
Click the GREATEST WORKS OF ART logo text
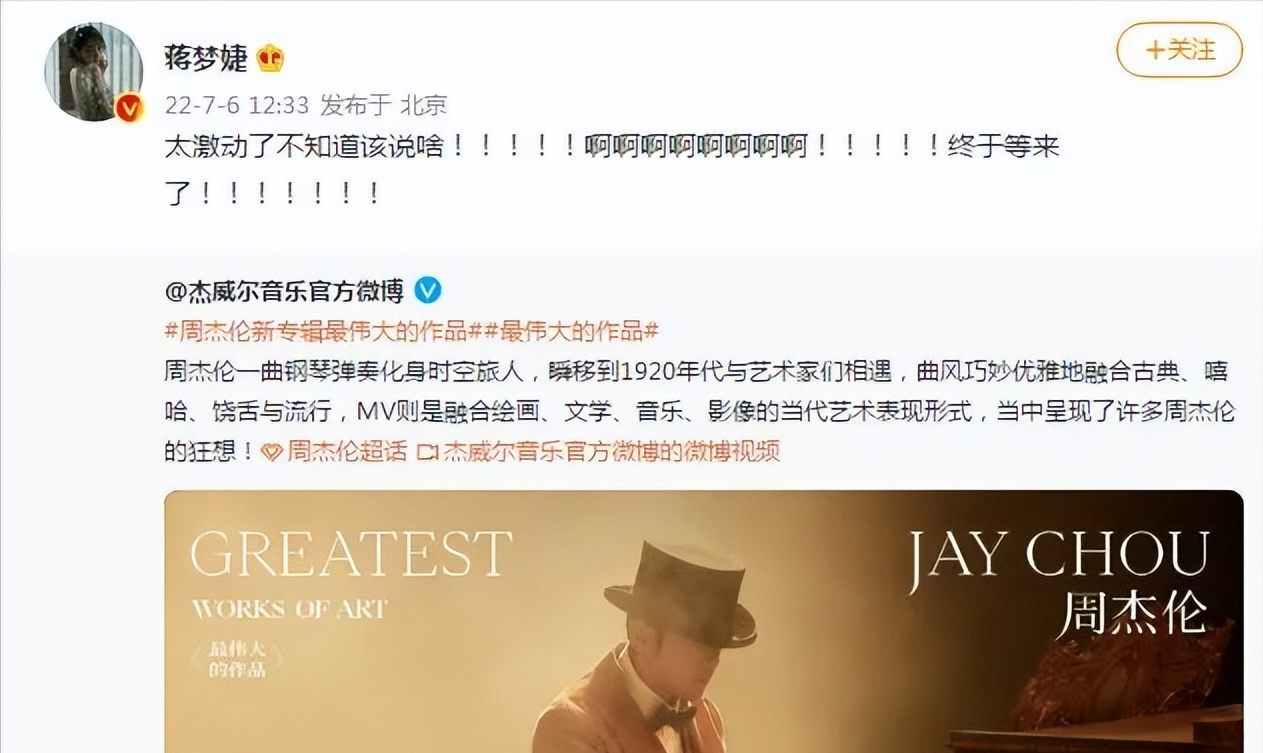coord(350,572)
